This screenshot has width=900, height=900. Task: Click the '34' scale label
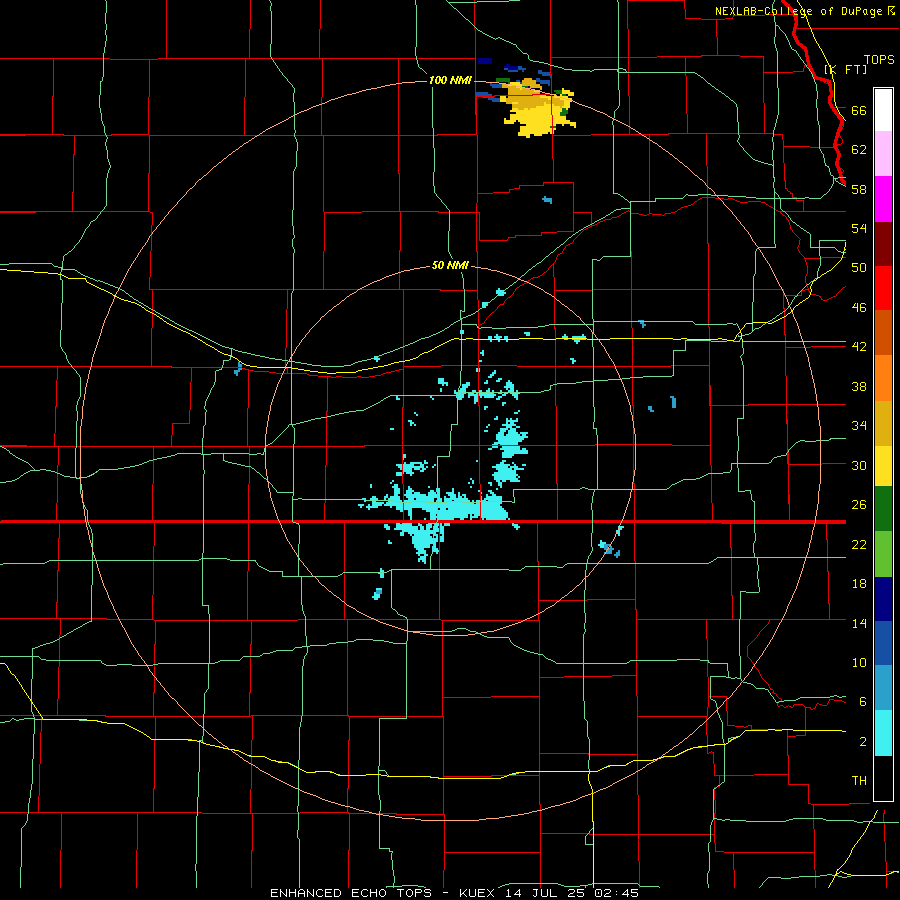click(x=859, y=426)
